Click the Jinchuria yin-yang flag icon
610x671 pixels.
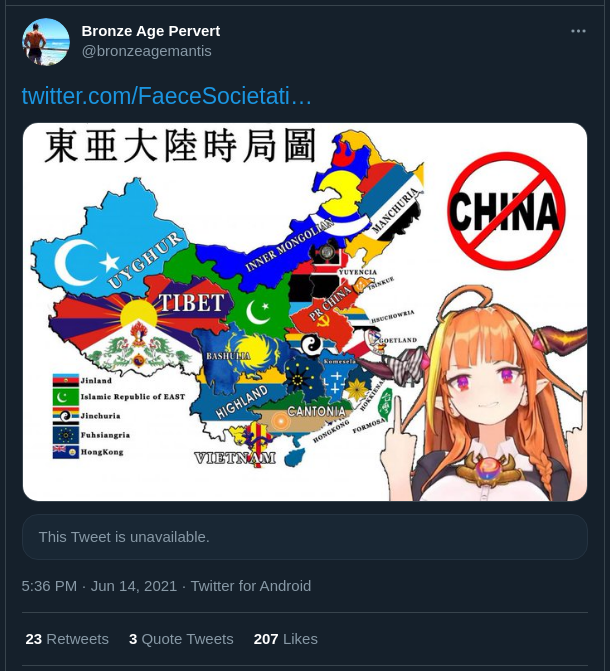[65, 416]
